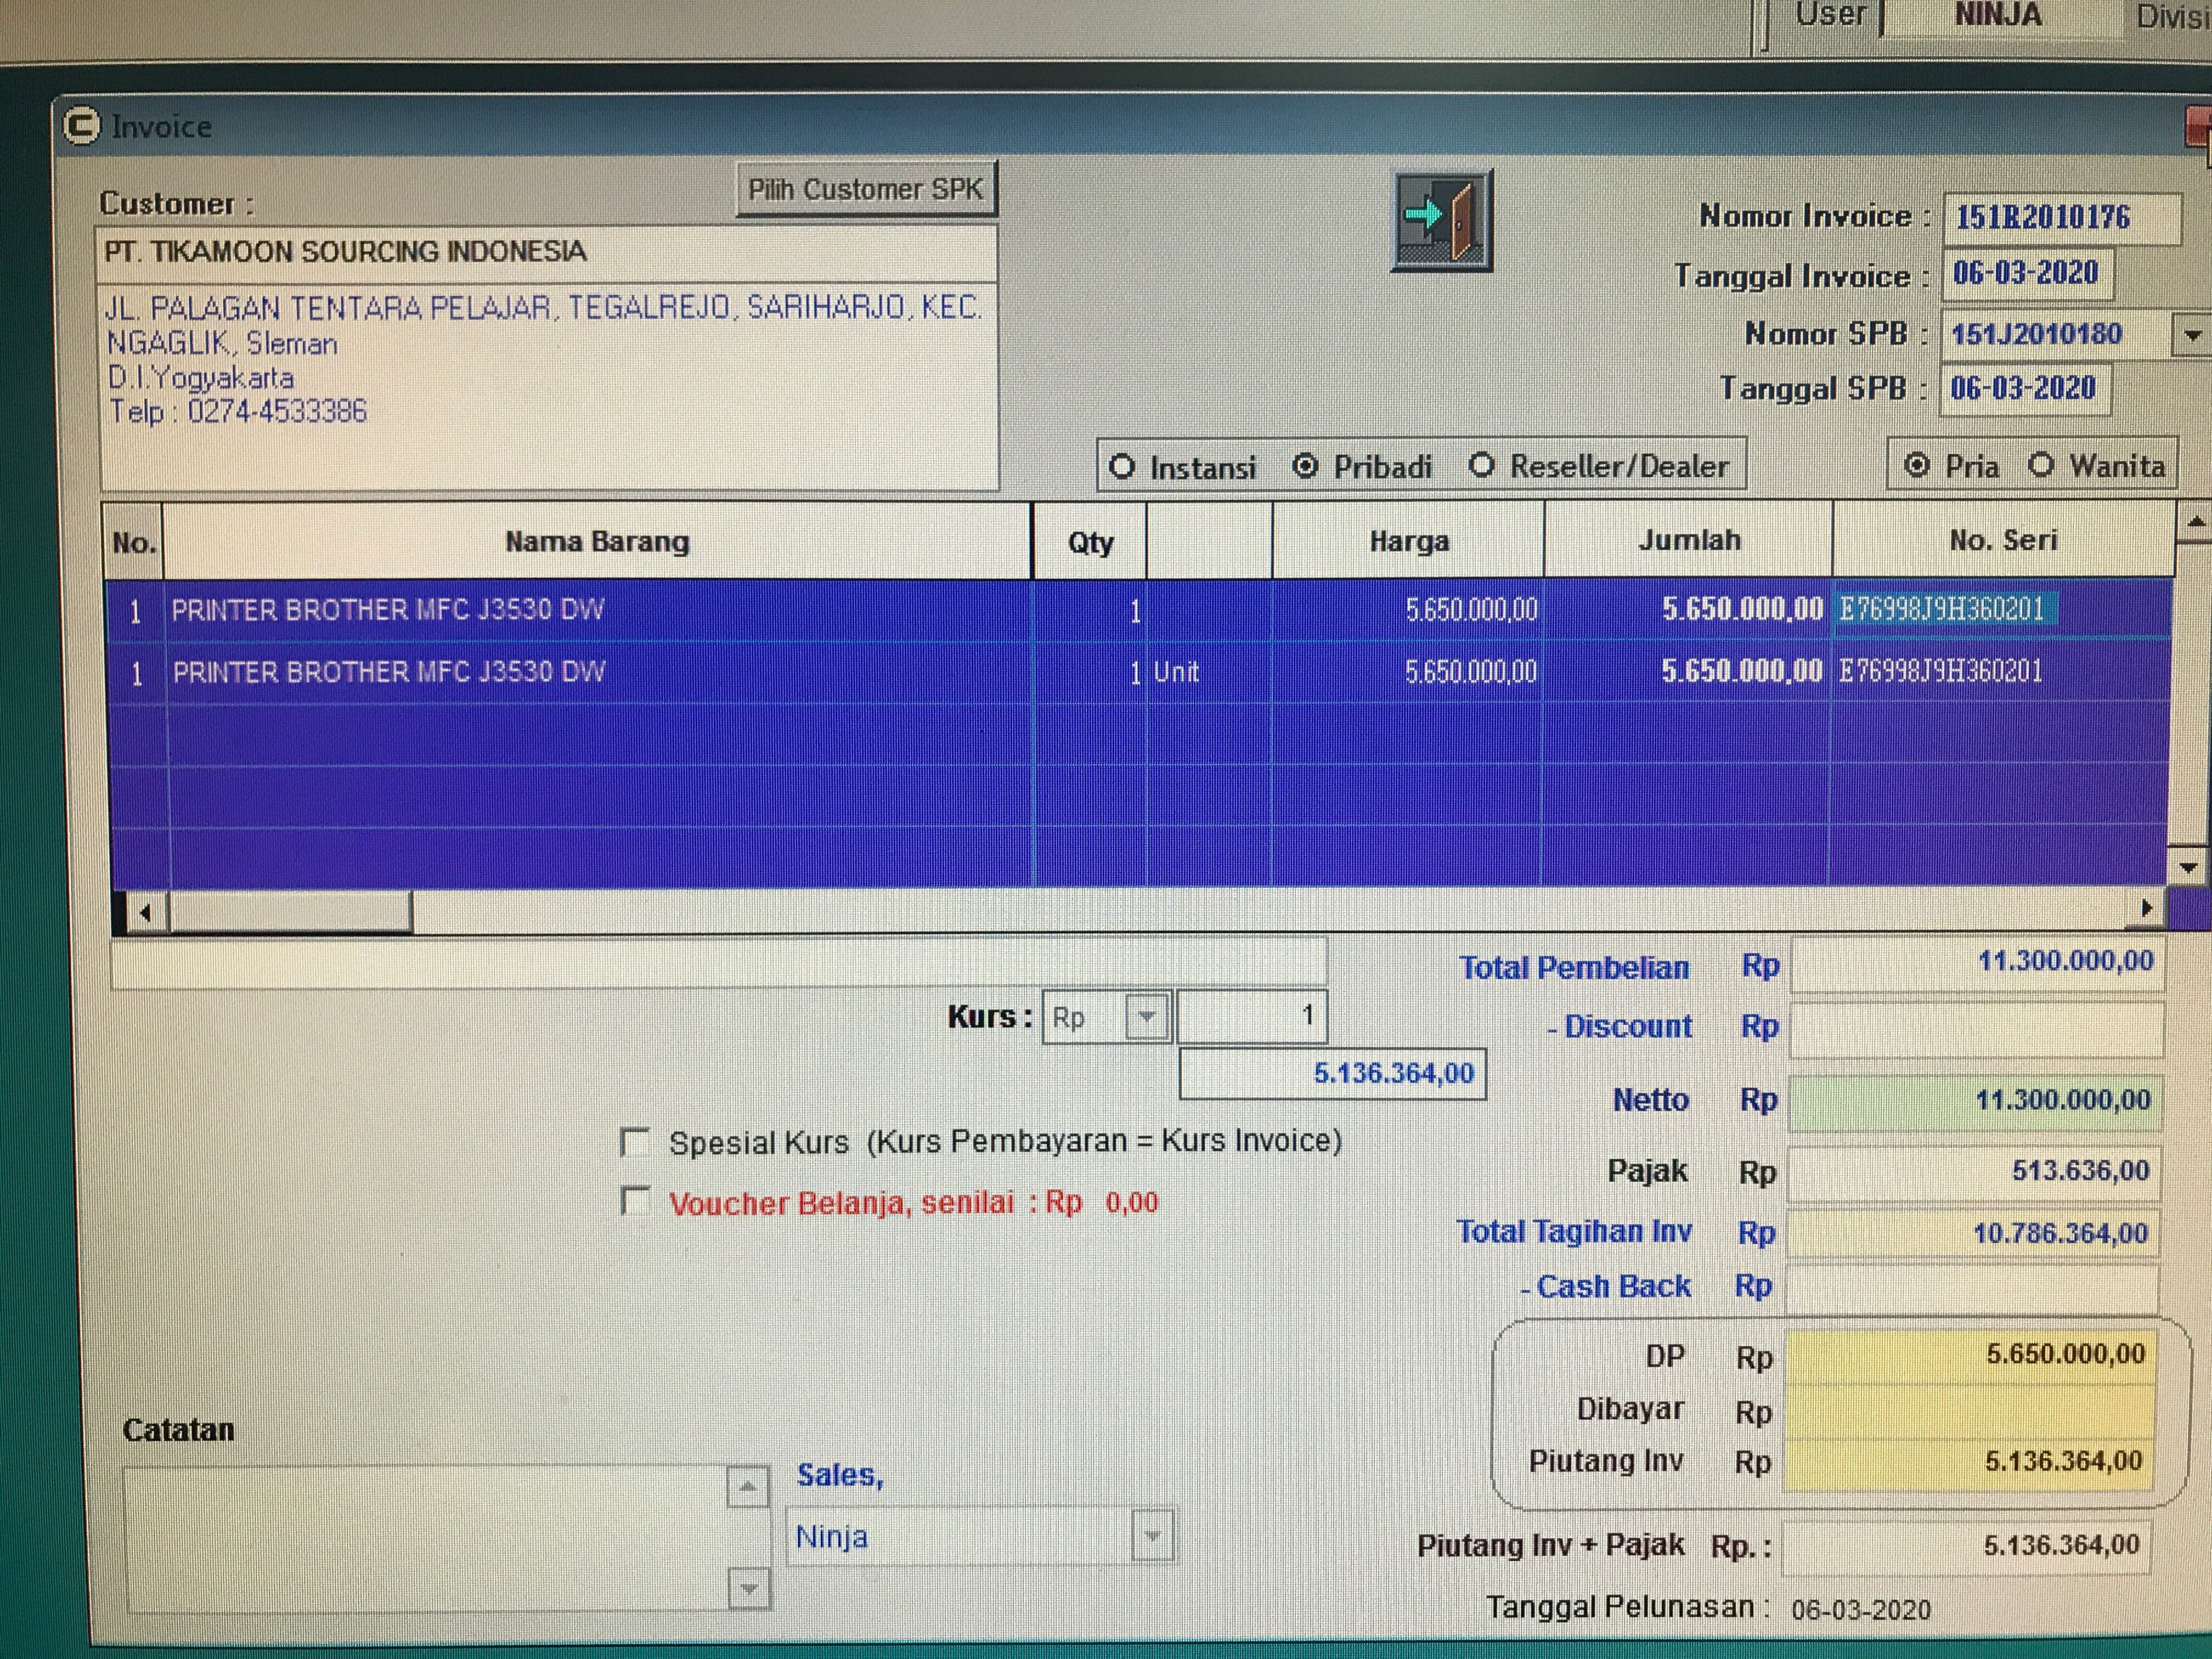Click Catatan box scroll down arrow
Screen dimensions: 2212x1659
[750, 1588]
